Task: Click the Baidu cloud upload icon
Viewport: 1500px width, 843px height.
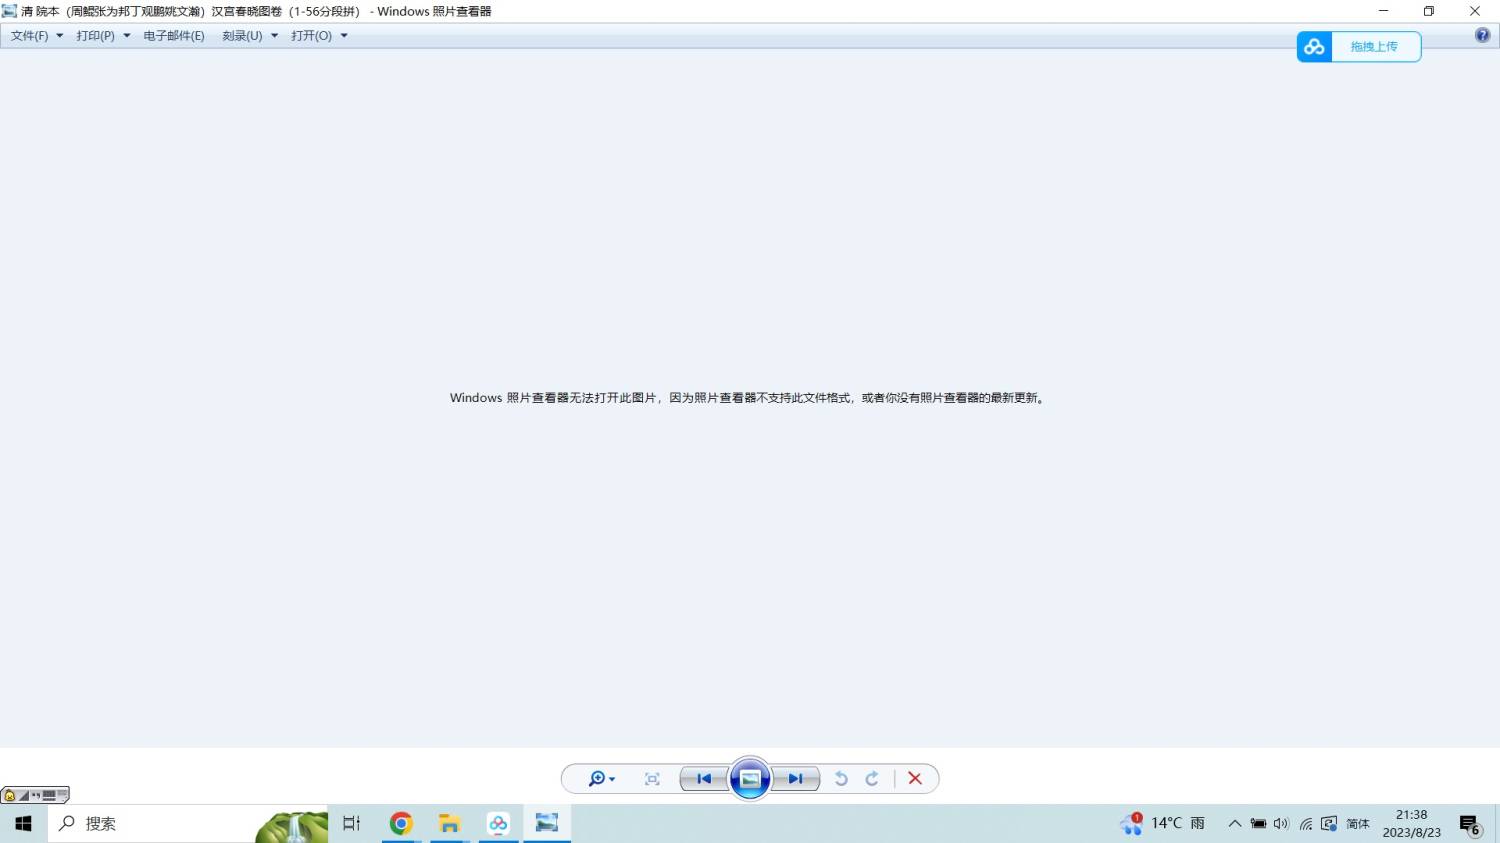Action: coord(1314,47)
